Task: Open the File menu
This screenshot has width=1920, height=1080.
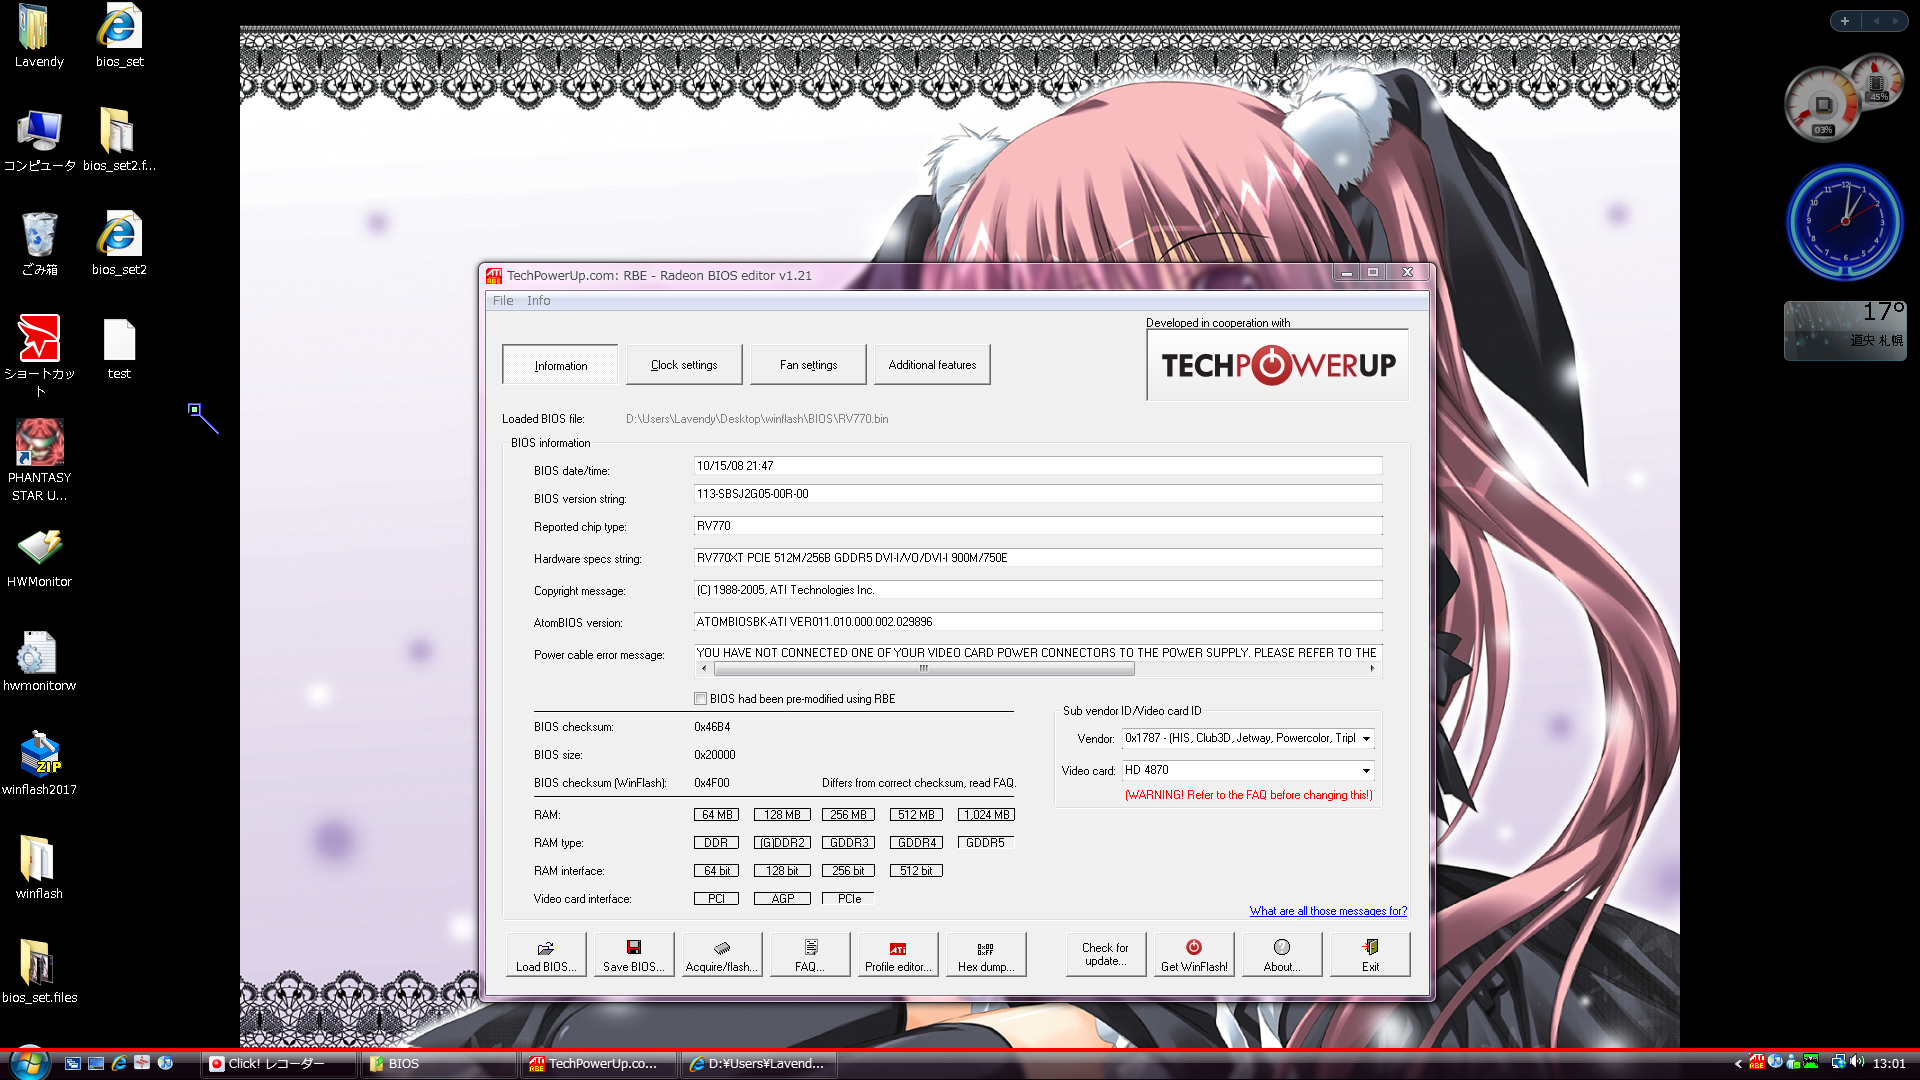Action: [x=503, y=301]
